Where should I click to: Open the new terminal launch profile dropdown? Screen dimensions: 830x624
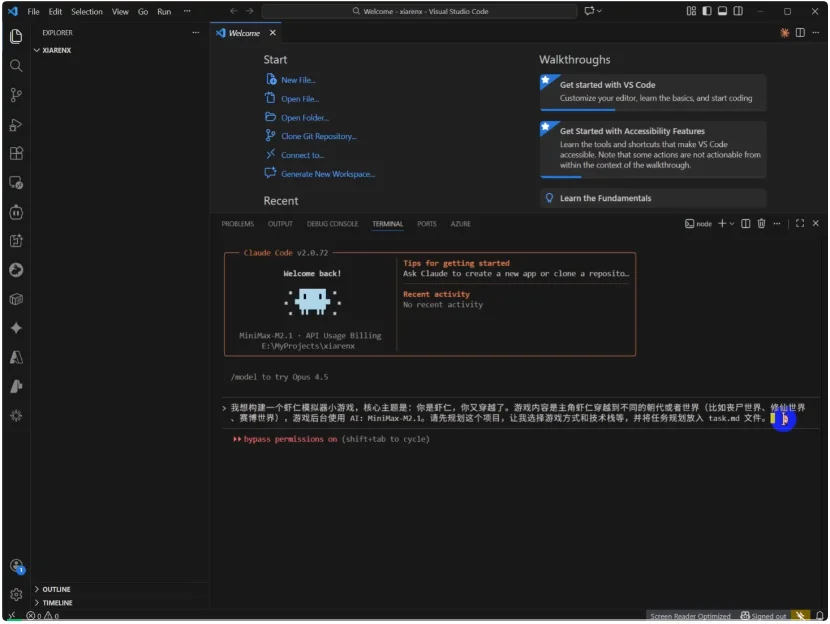(732, 224)
